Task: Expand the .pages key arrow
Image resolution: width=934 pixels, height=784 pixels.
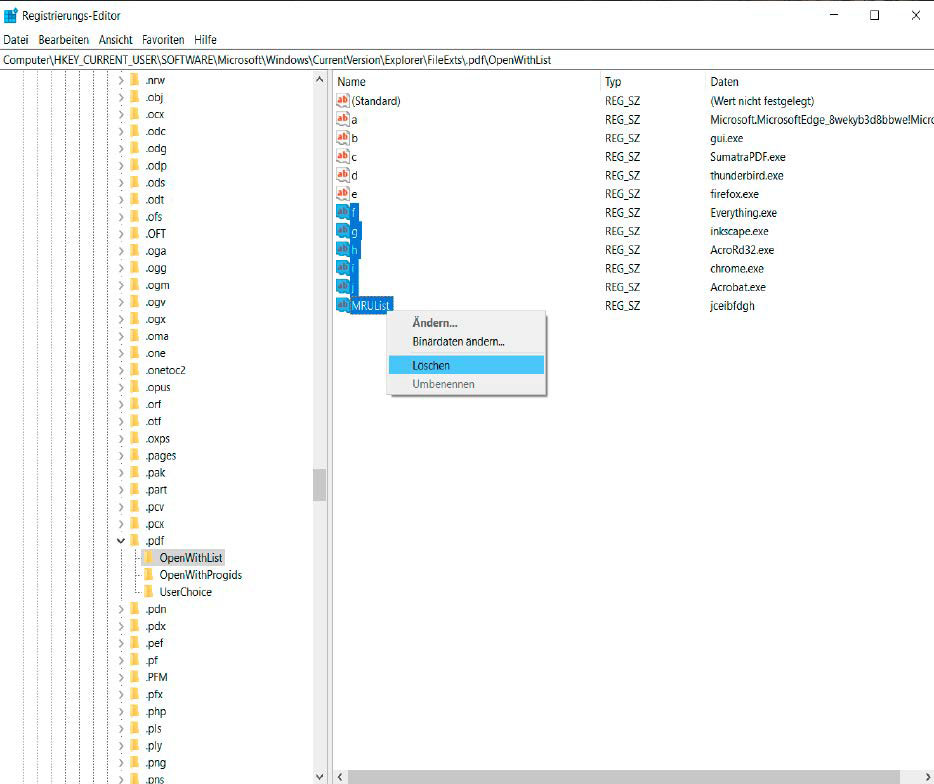Action: 121,456
